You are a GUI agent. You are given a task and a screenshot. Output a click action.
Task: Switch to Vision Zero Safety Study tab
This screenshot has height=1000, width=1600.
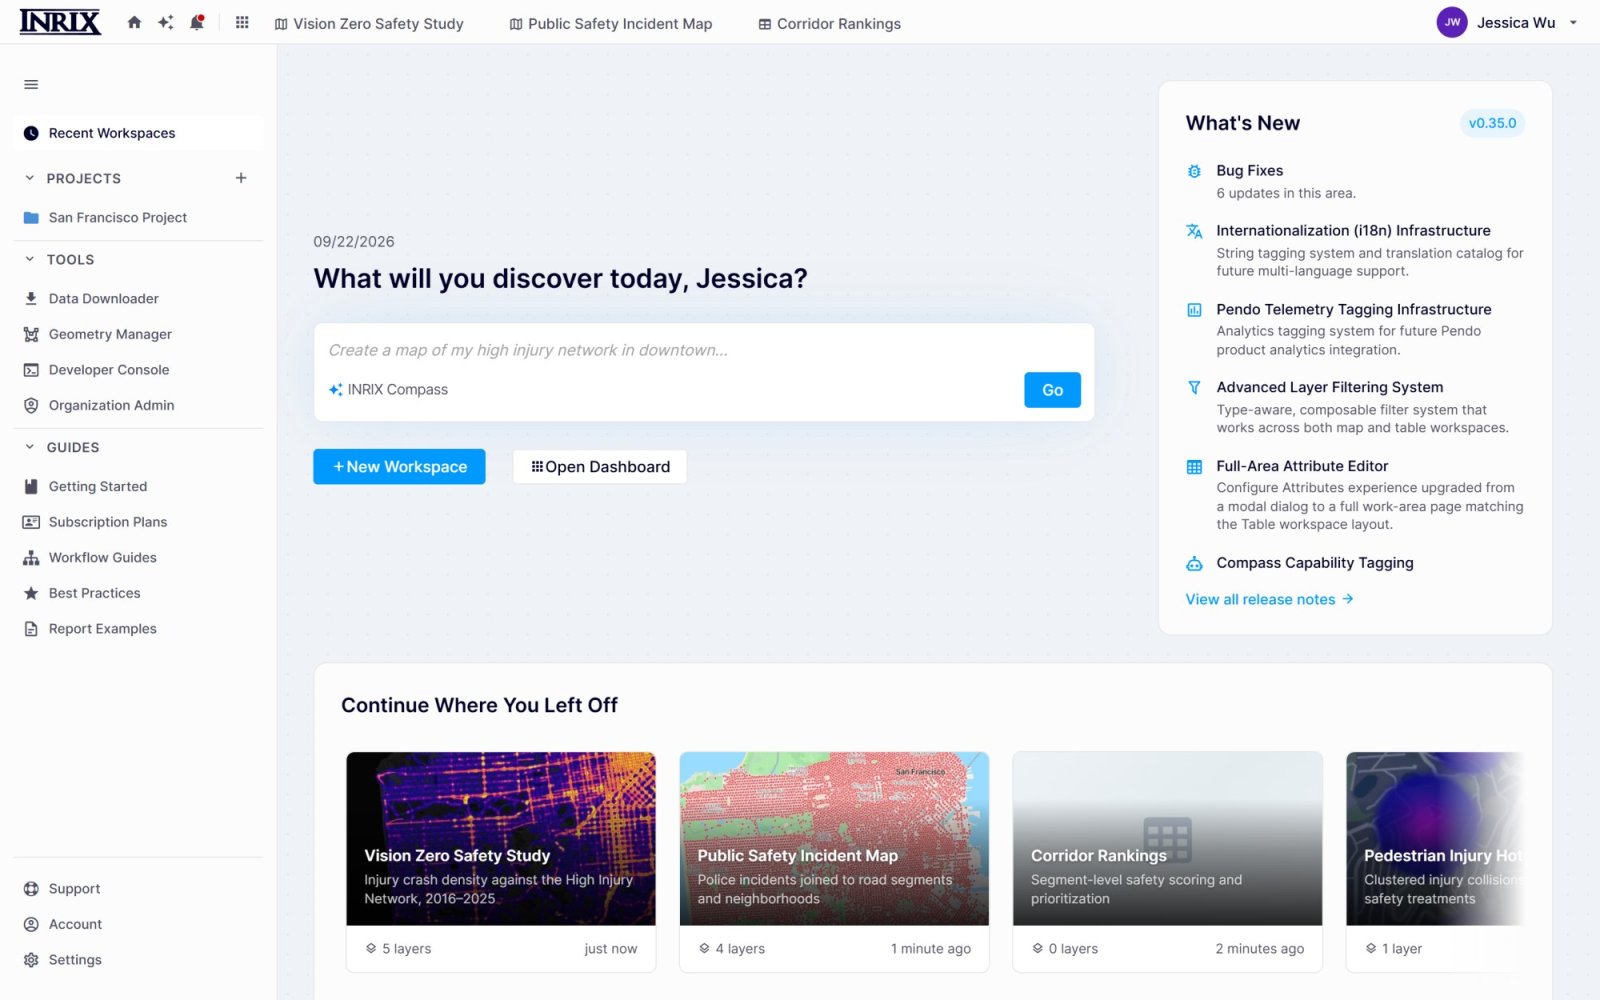(x=369, y=23)
